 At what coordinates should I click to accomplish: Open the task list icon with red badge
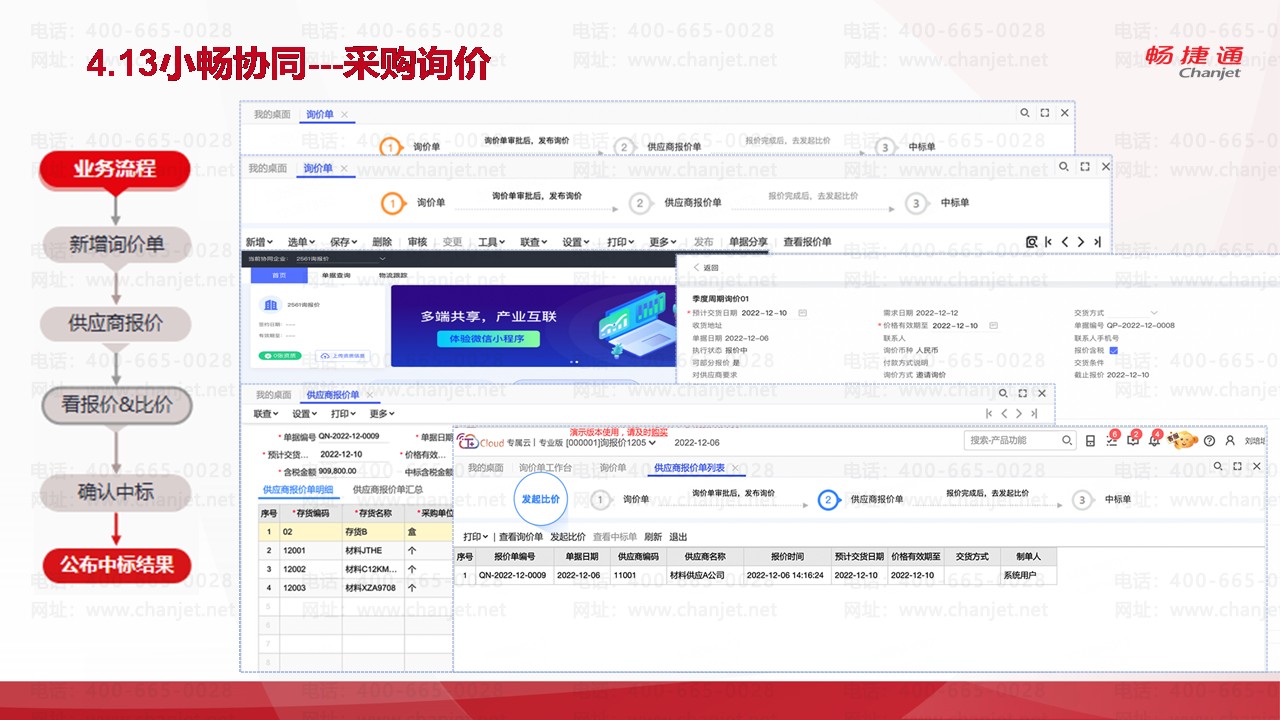[1111, 440]
